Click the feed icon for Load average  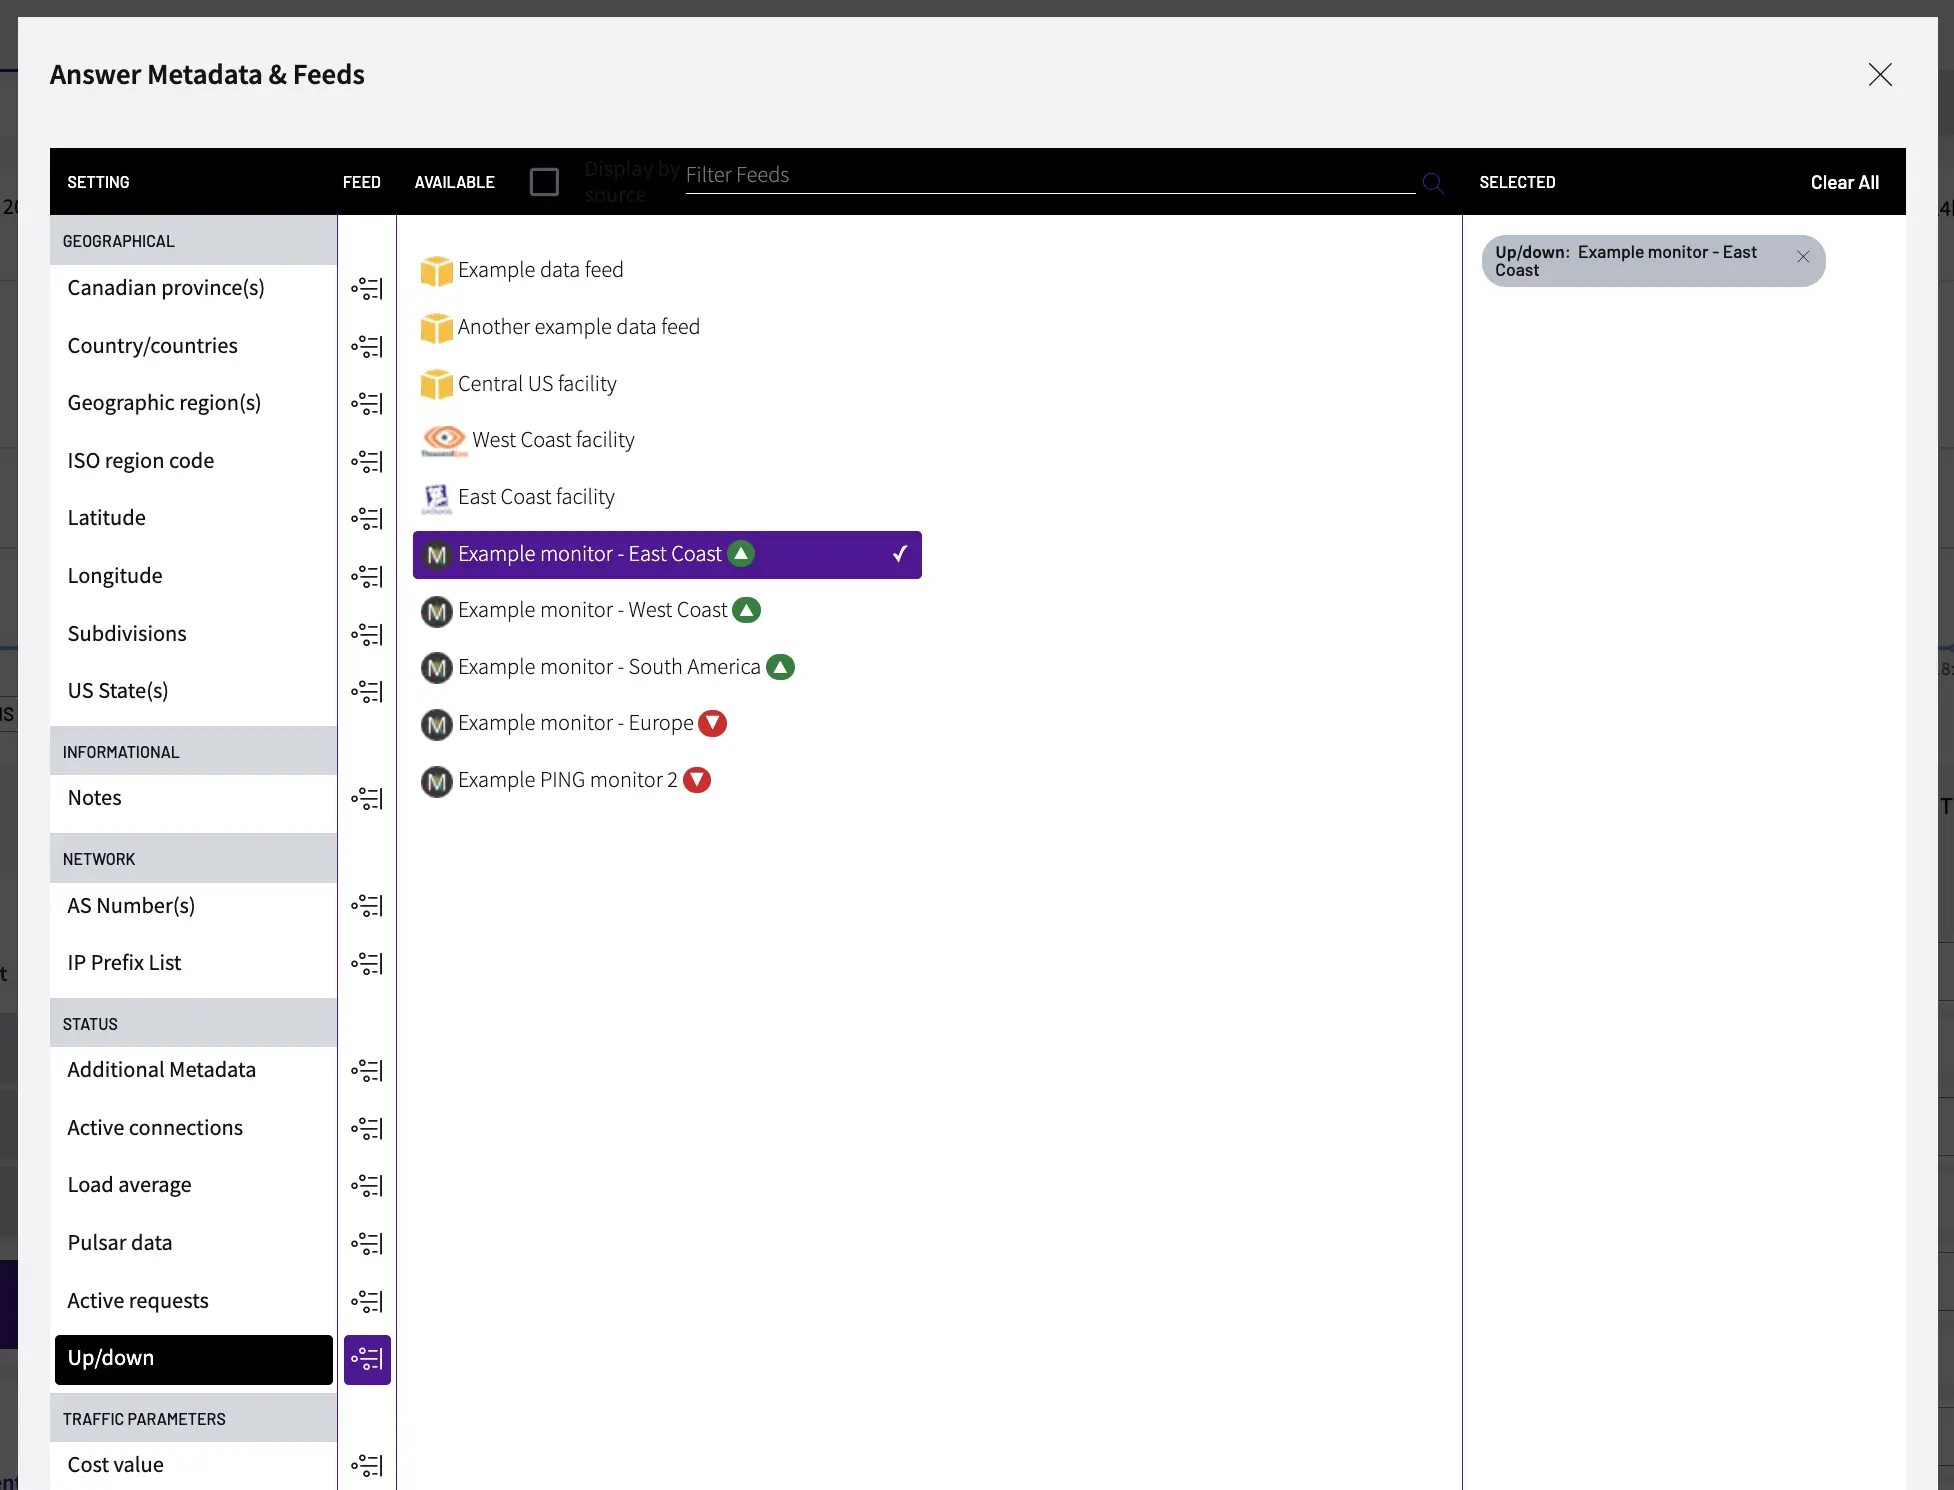pyautogui.click(x=367, y=1186)
